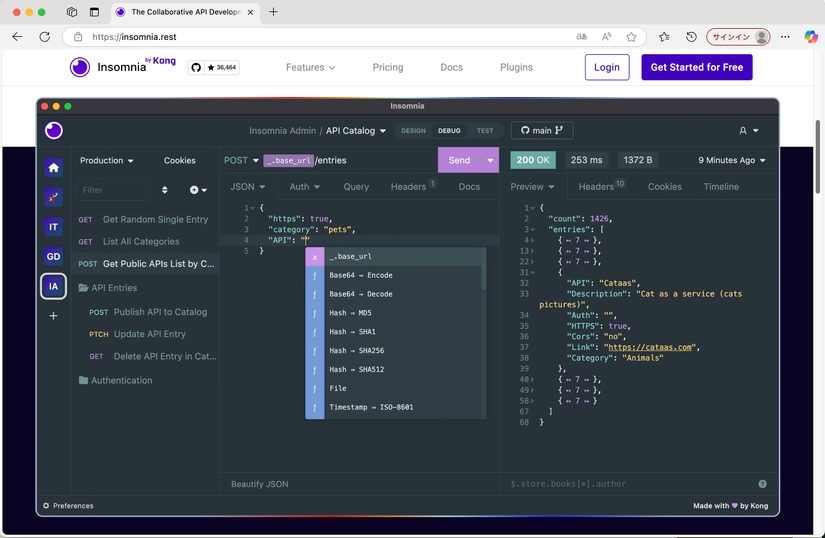Select the rocket workspace icon
Image resolution: width=825 pixels, height=538 pixels.
click(x=53, y=197)
